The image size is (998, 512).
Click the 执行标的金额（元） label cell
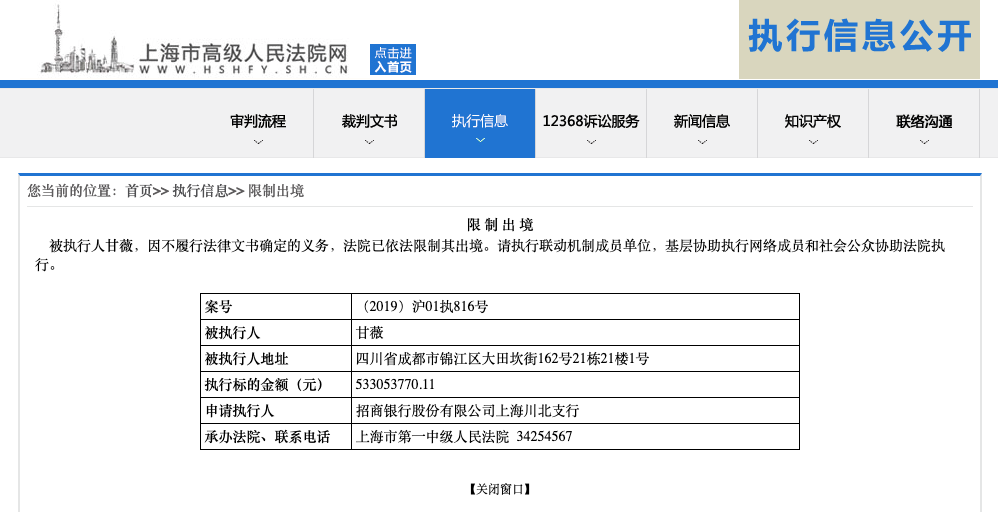click(x=276, y=385)
